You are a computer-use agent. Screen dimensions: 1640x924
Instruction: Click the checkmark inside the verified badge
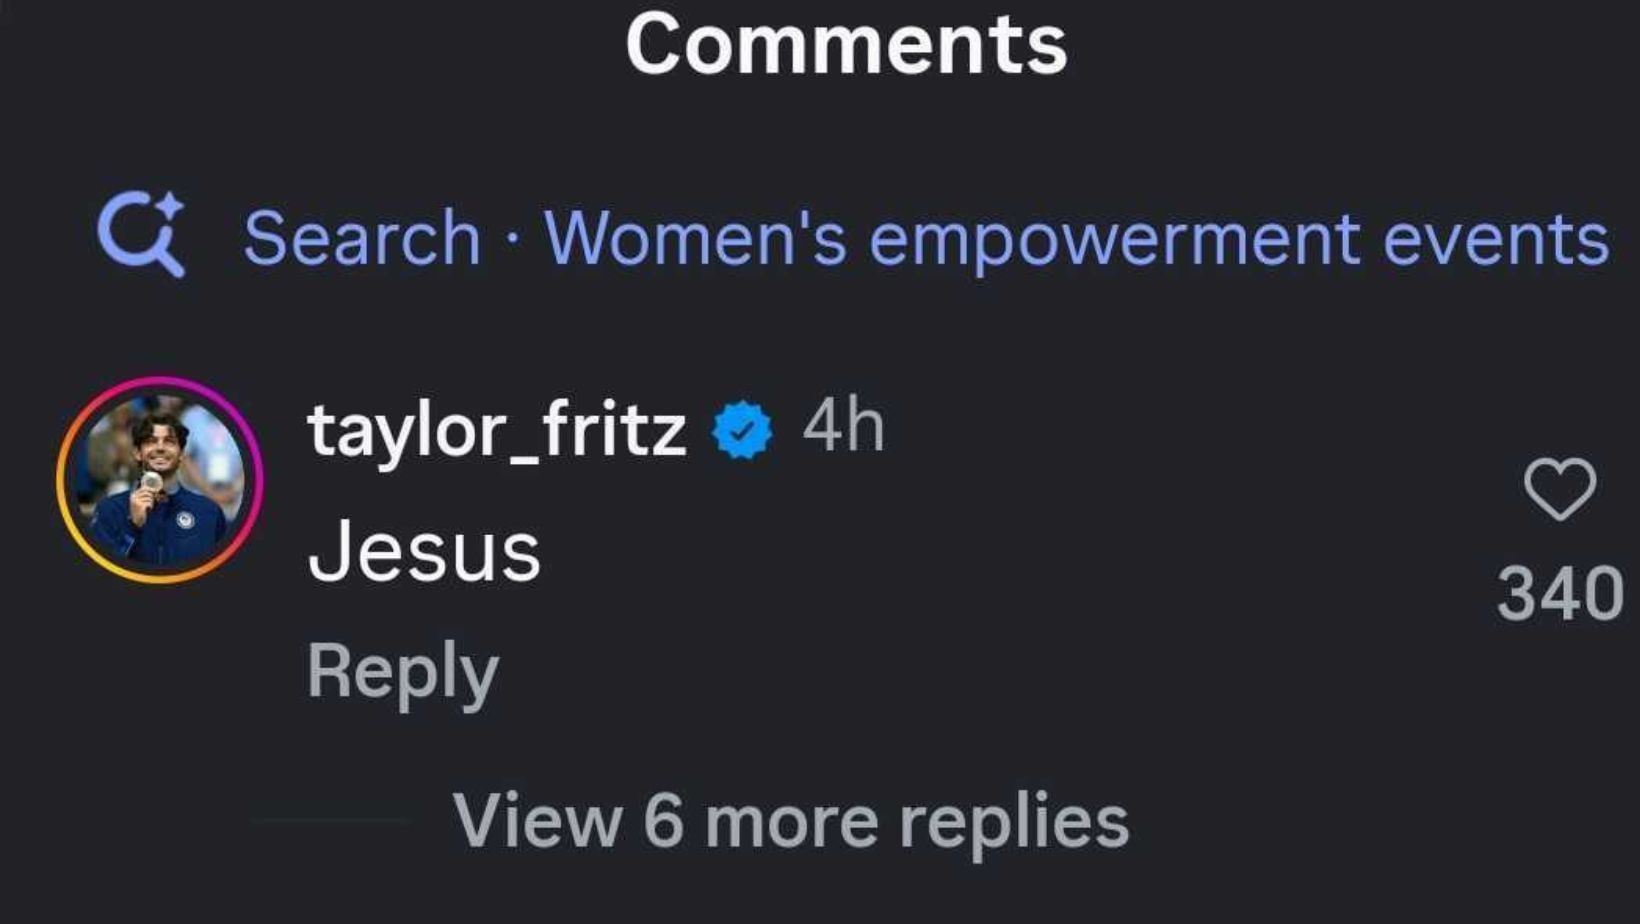tap(742, 431)
